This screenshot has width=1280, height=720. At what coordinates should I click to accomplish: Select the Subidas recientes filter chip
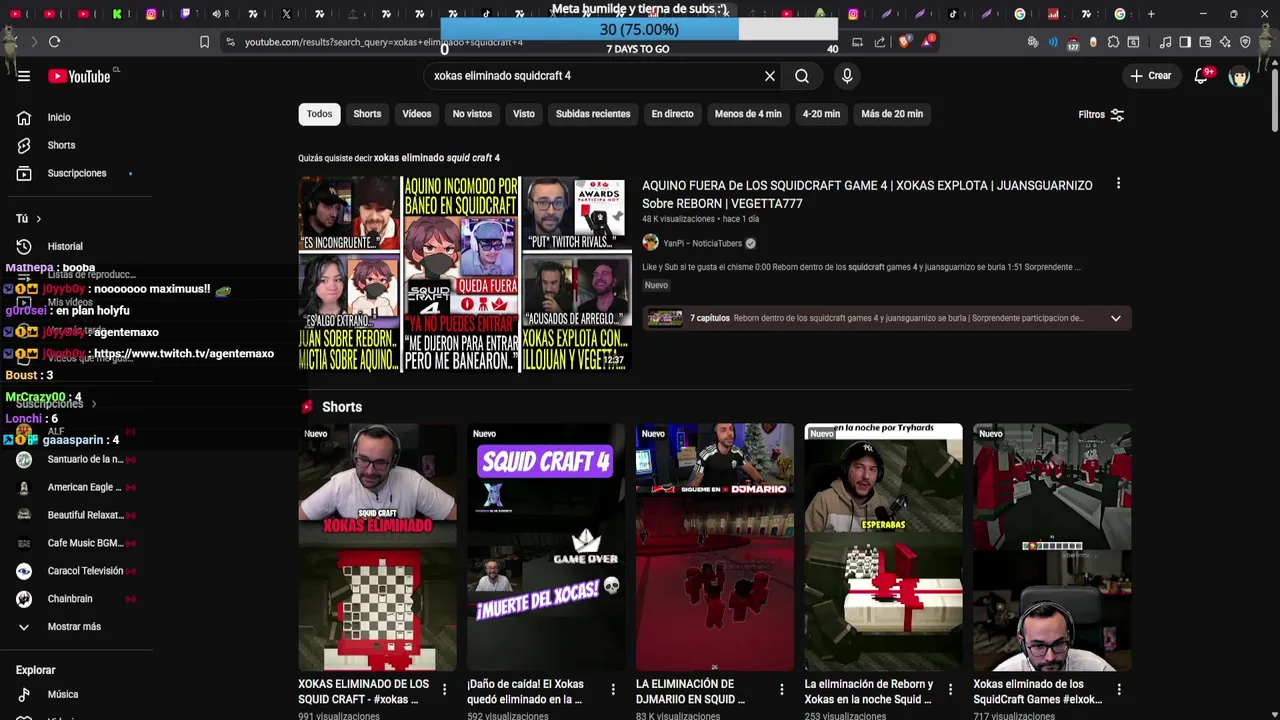[593, 114]
